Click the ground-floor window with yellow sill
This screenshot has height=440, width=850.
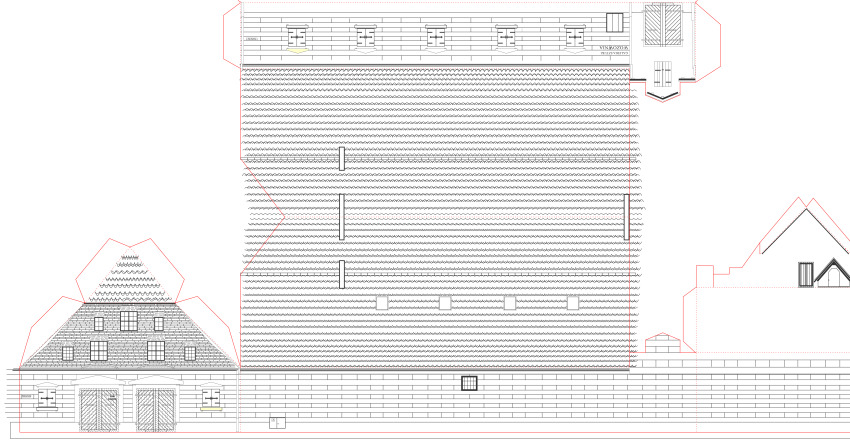click(x=211, y=399)
